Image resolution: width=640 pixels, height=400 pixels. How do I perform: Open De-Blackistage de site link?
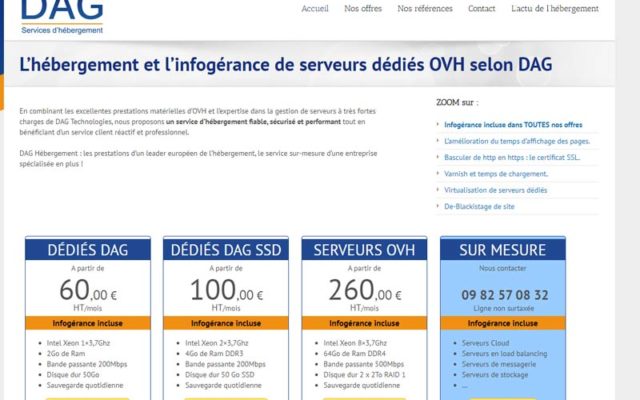479,207
